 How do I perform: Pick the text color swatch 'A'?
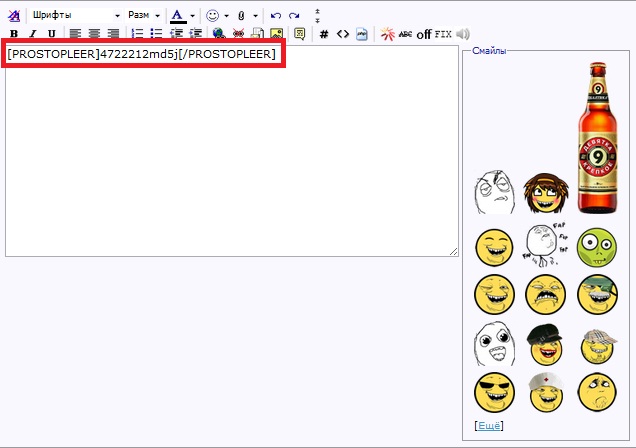tap(177, 16)
